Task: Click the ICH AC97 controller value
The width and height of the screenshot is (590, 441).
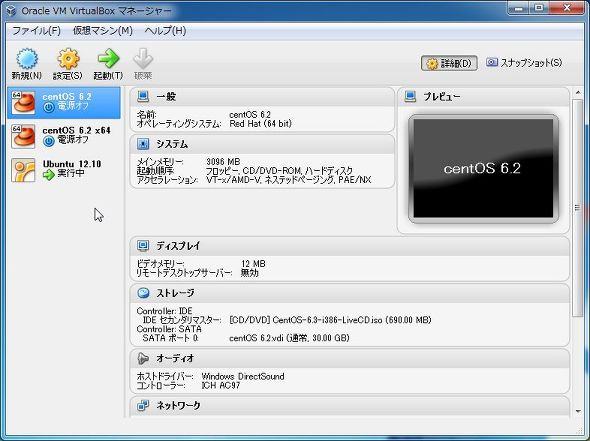Action: pyautogui.click(x=220, y=385)
